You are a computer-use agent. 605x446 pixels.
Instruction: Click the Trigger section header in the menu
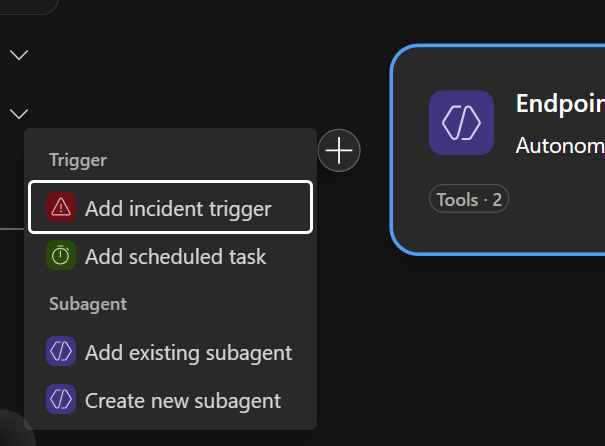78,160
